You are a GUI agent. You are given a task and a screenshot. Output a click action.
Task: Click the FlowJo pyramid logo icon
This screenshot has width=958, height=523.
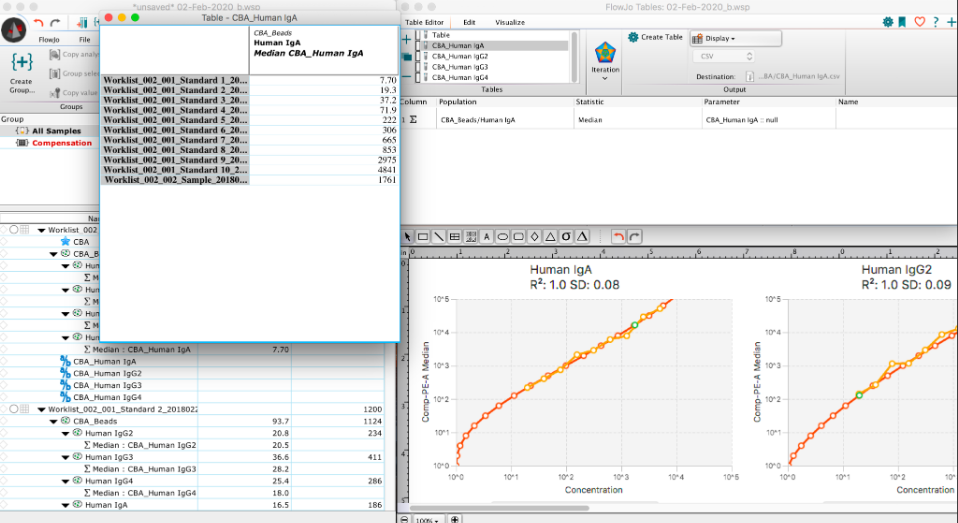pos(14,29)
